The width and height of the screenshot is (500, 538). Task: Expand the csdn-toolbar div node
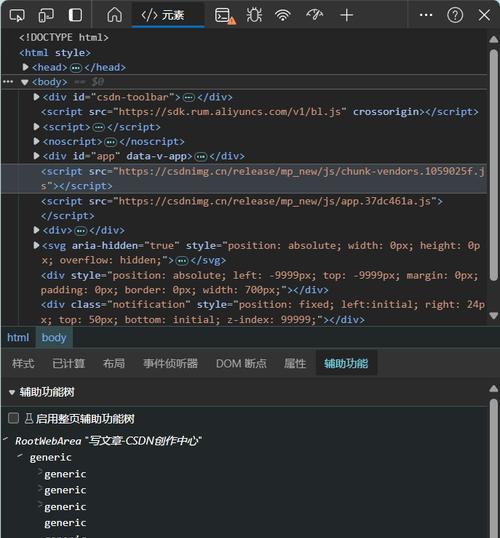[36, 97]
